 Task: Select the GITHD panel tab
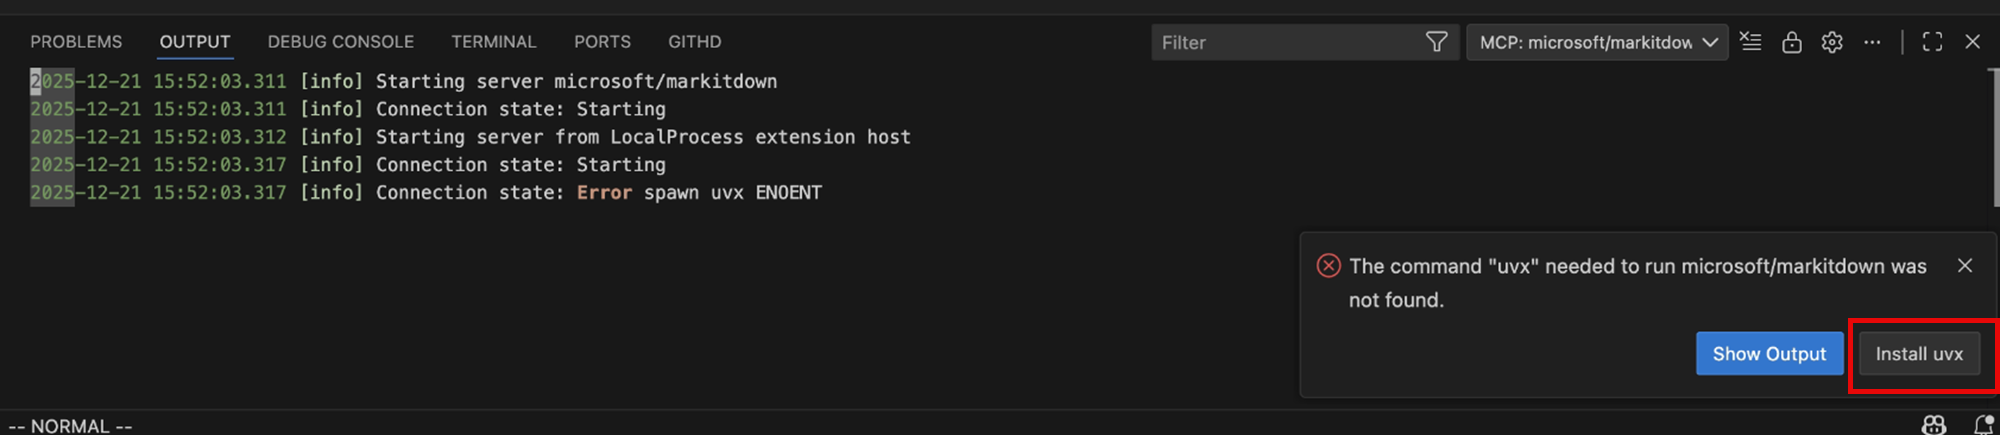point(694,42)
